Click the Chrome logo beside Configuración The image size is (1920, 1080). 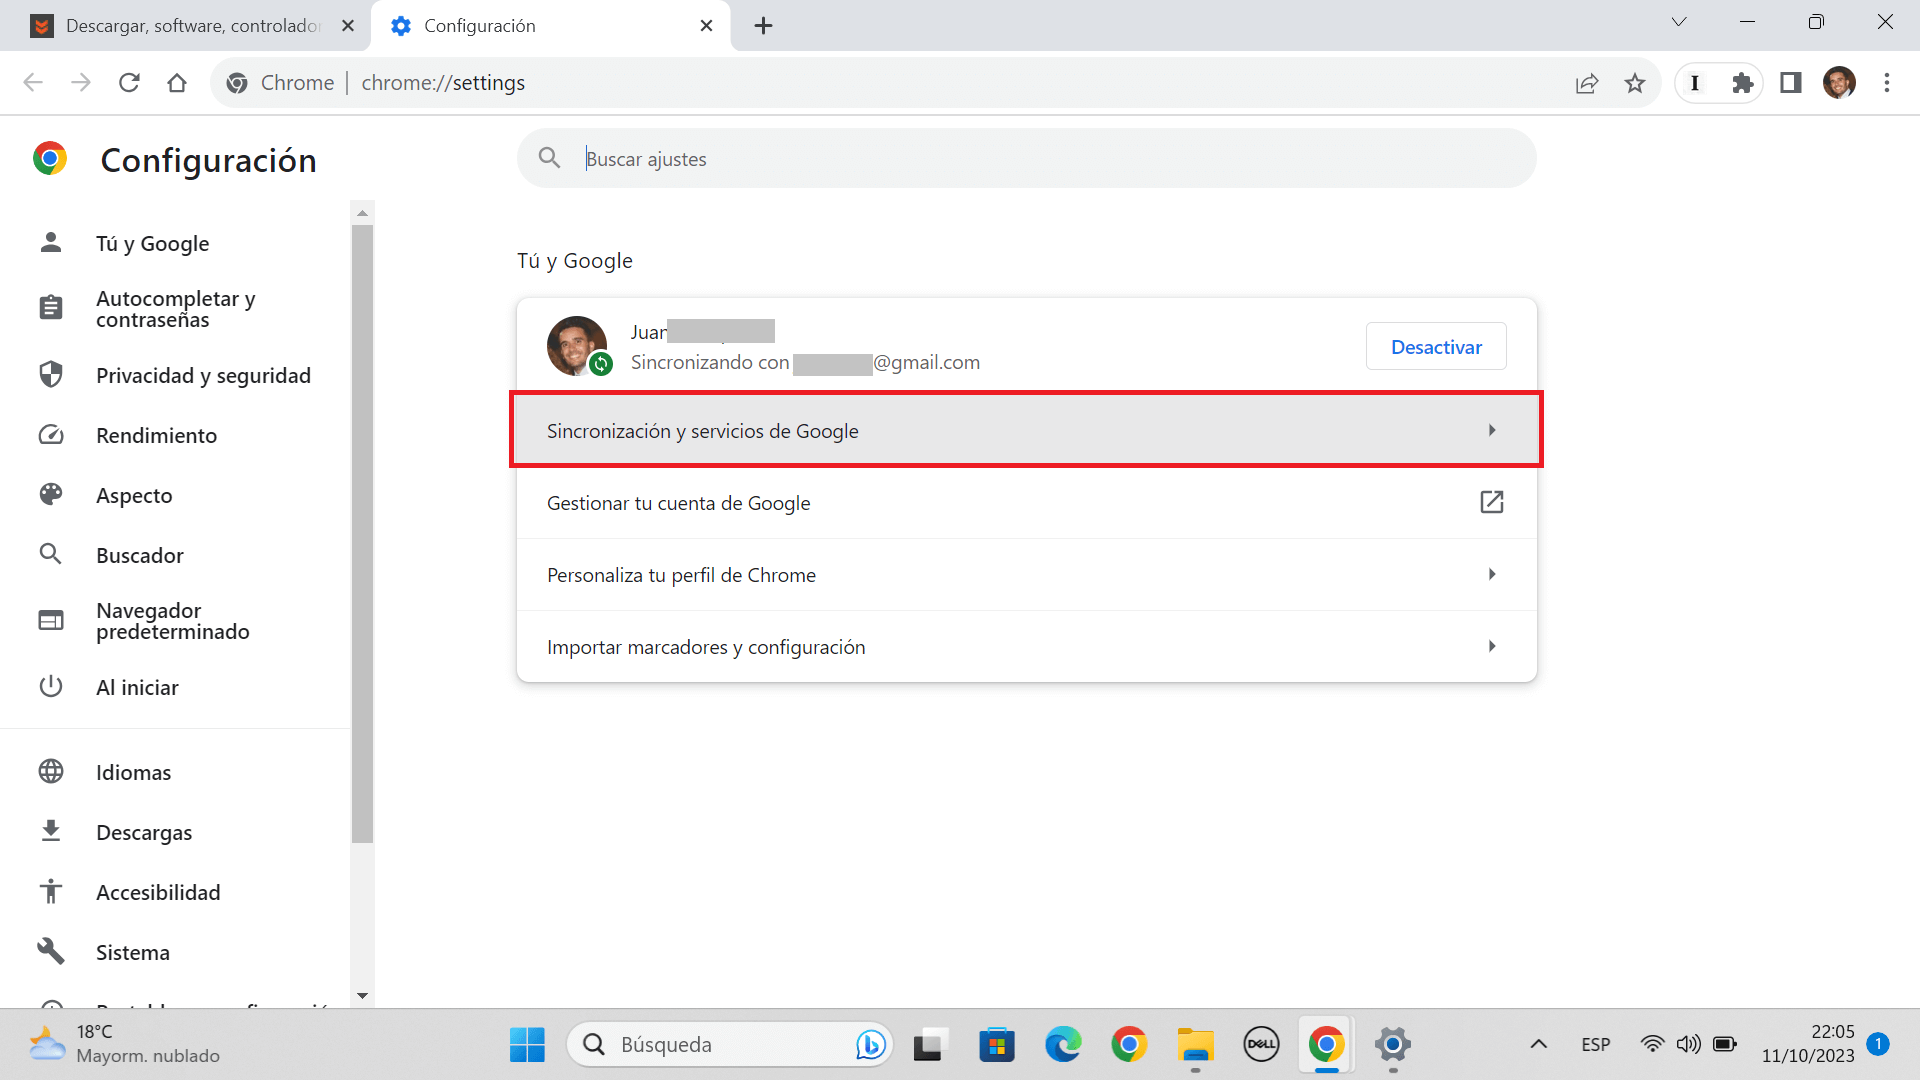(50, 159)
